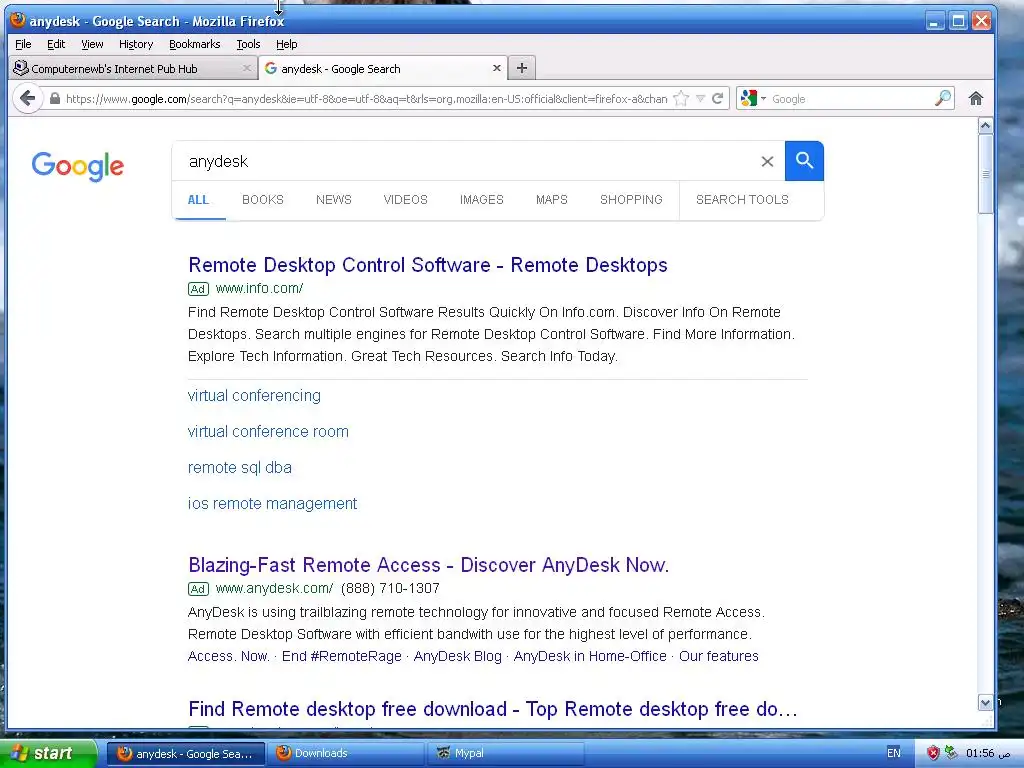This screenshot has width=1024, height=768.
Task: Open the Bookmarks menu
Action: [195, 44]
